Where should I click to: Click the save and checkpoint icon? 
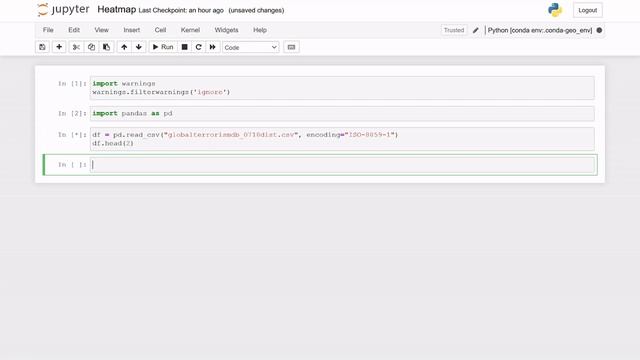(42, 47)
